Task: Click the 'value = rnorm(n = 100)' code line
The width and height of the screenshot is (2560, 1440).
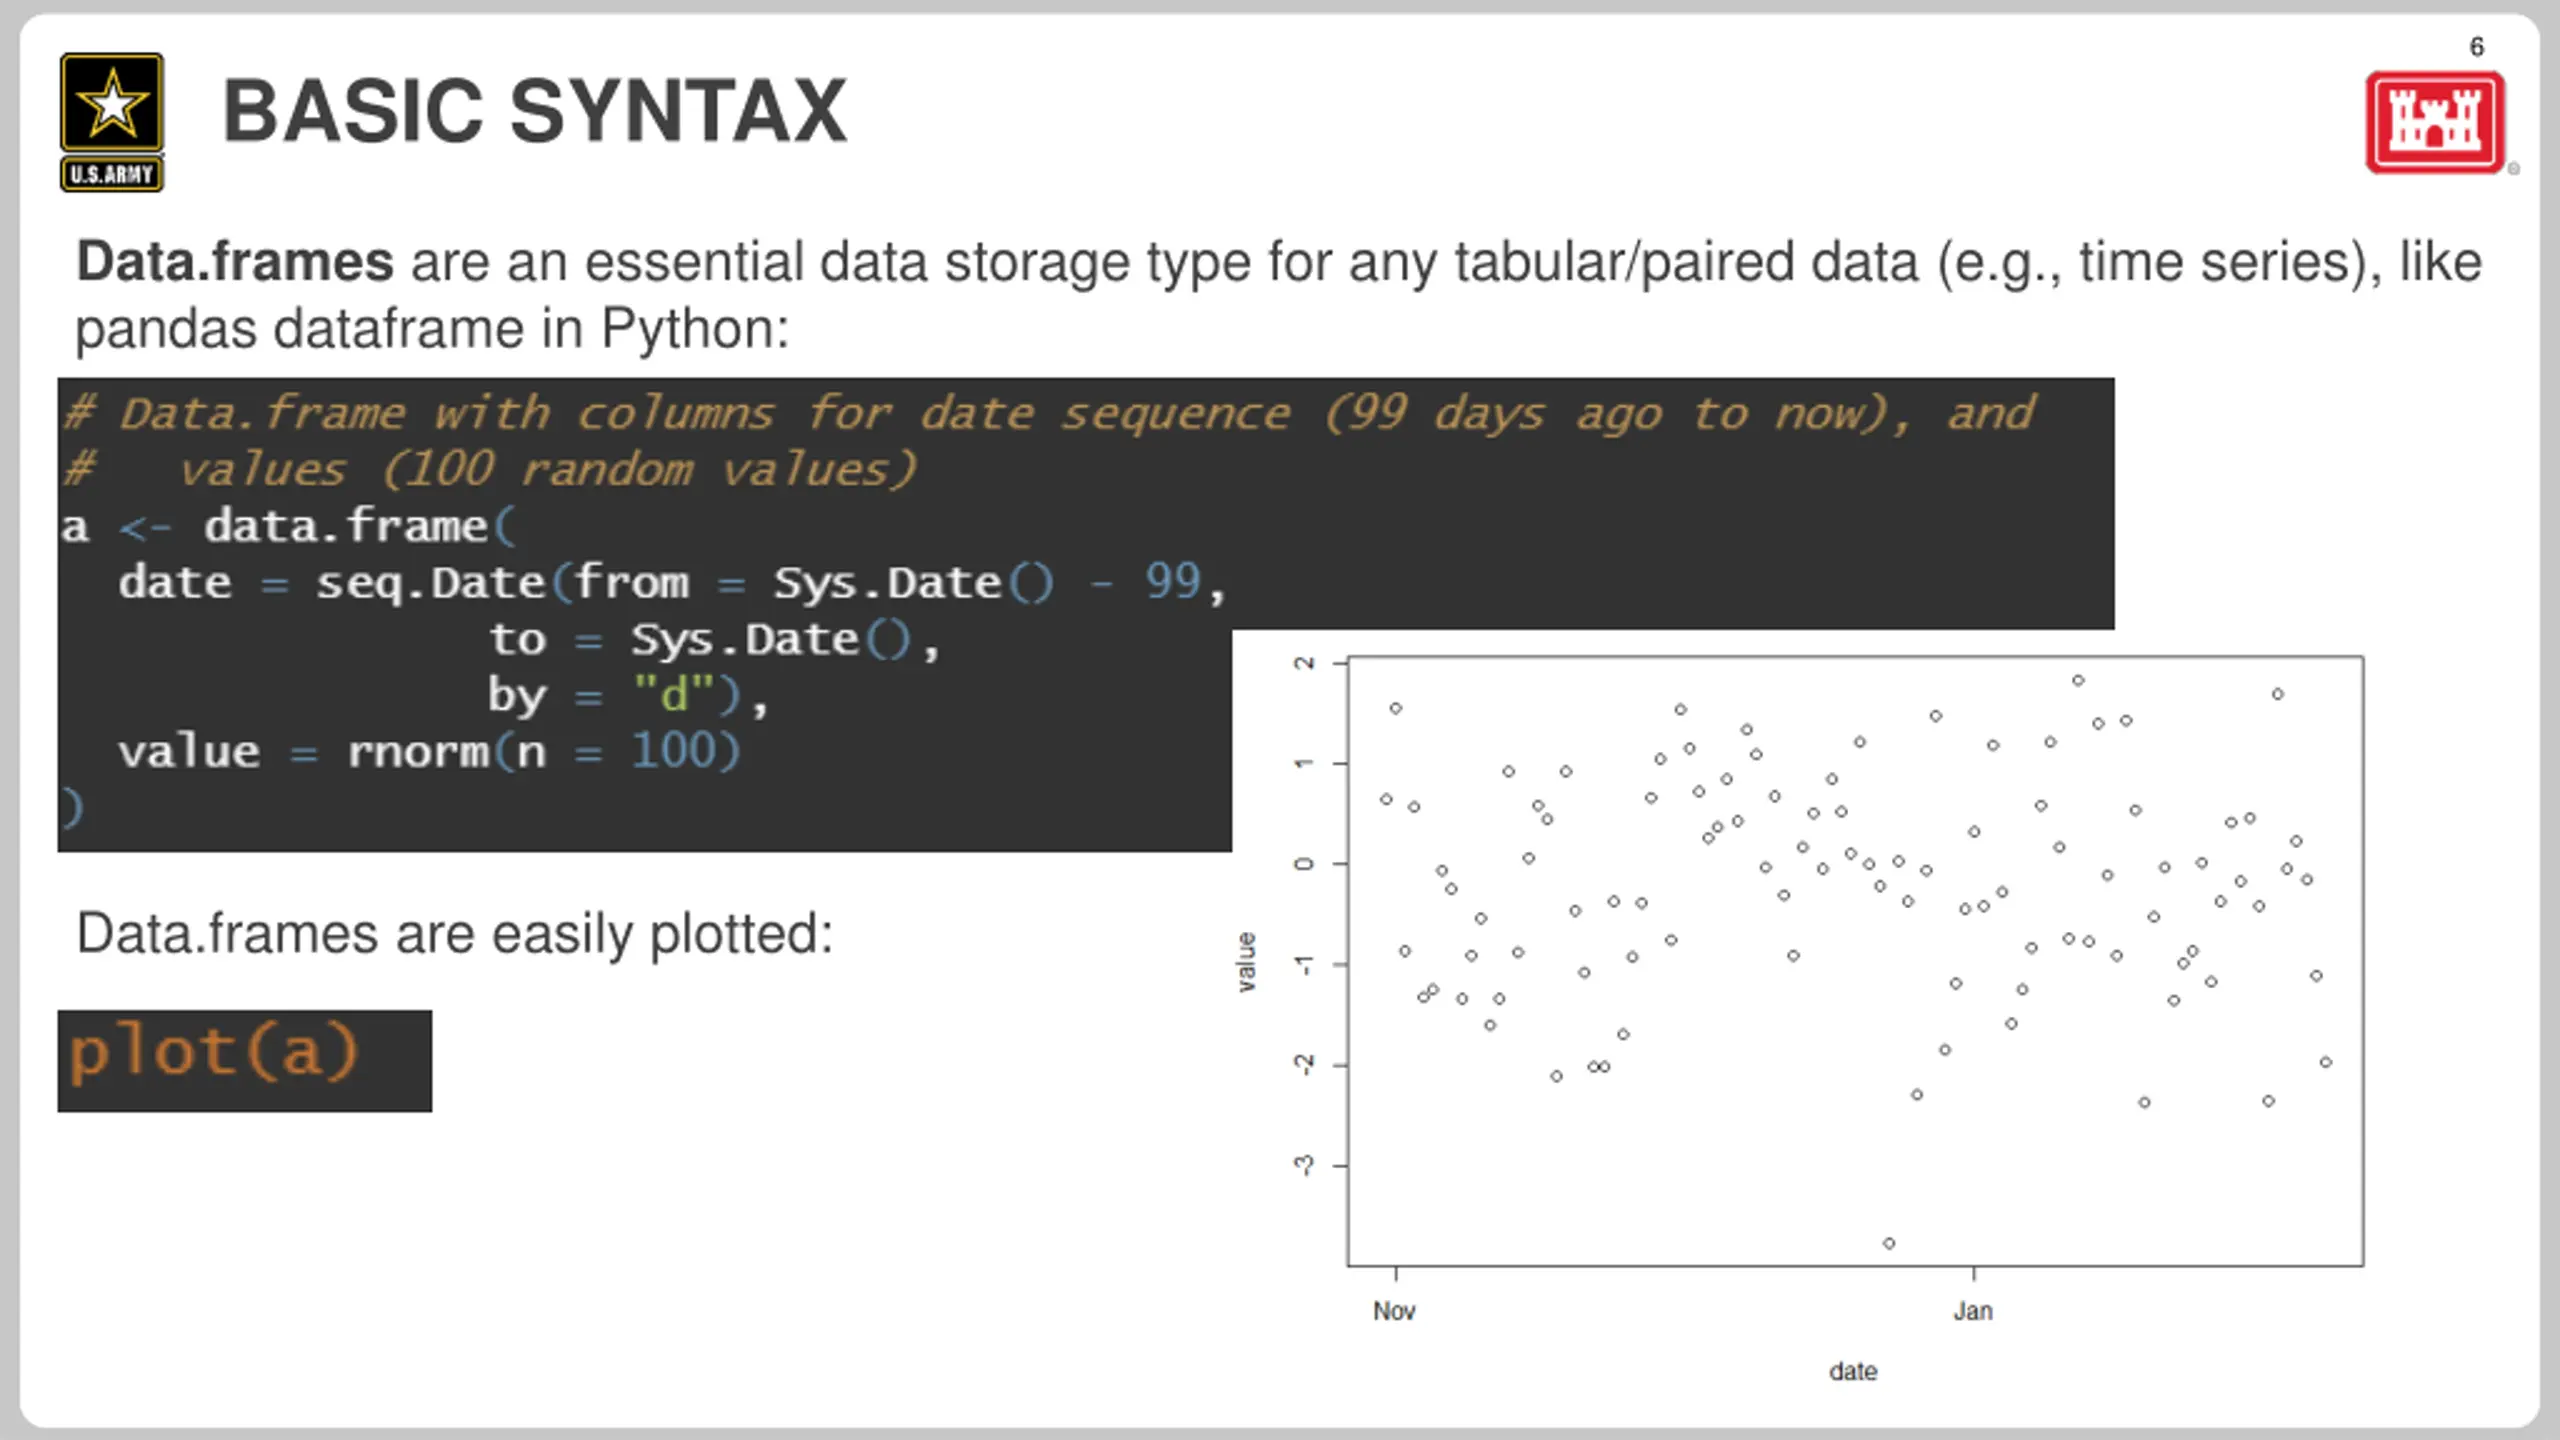Action: point(429,751)
